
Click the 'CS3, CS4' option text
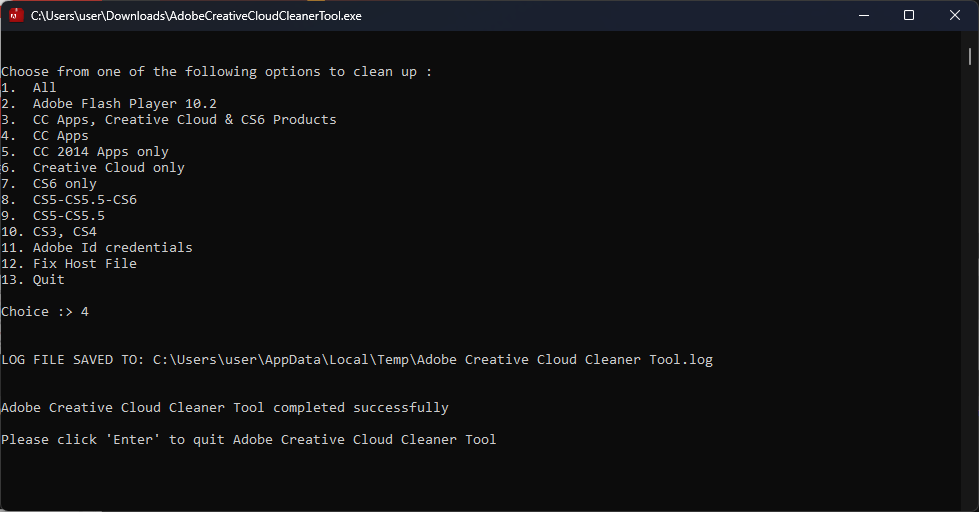pos(65,232)
